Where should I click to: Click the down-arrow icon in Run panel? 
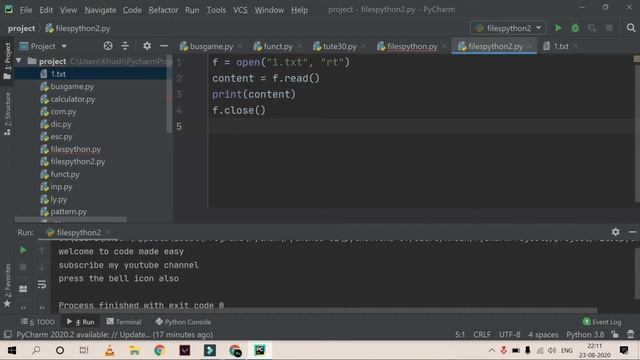click(42, 267)
